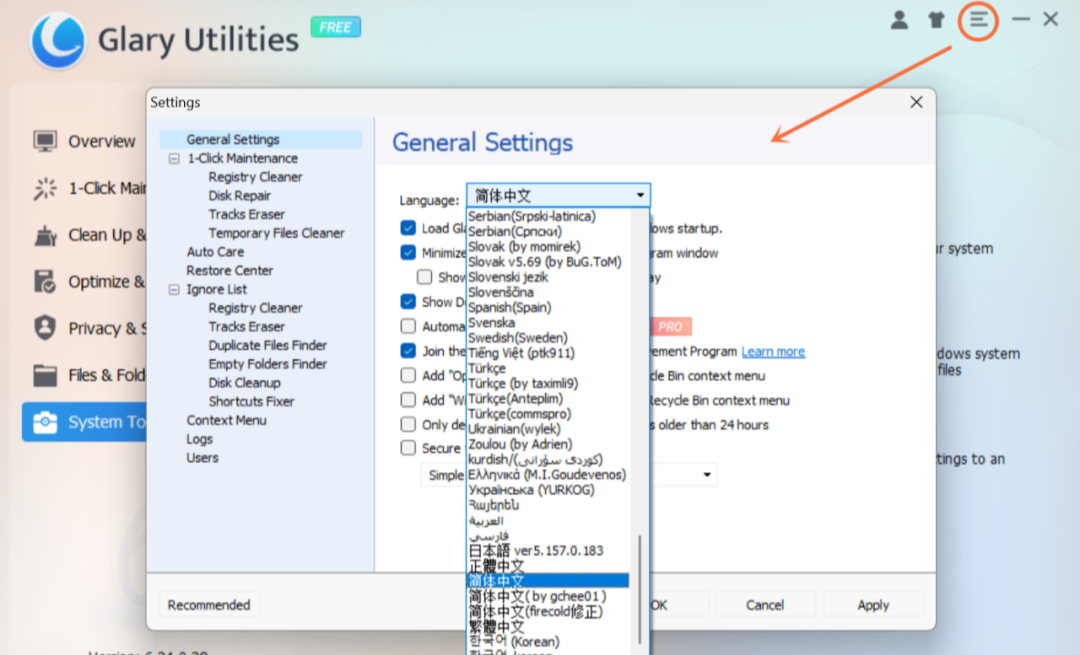The image size is (1080, 655).
Task: Toggle the Automa... checkbox
Action: 408,326
